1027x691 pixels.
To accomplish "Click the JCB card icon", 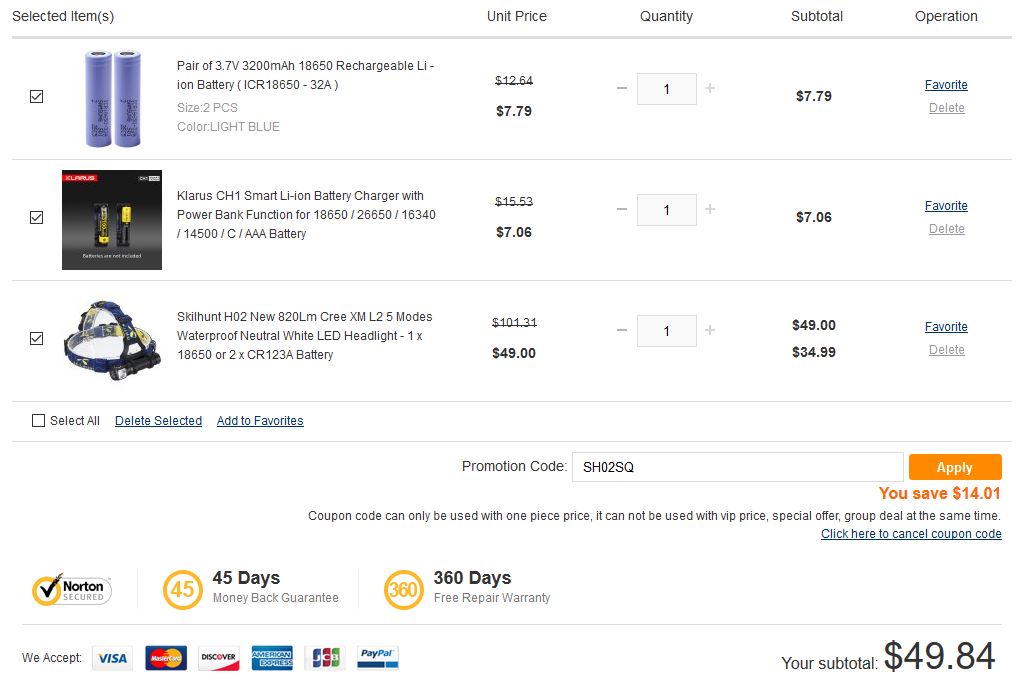I will click(325, 658).
